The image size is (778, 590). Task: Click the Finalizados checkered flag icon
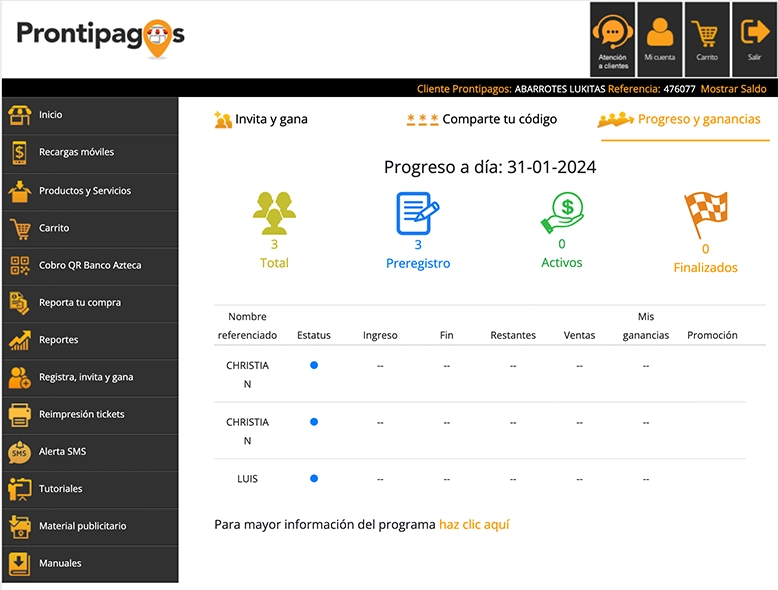pos(706,215)
